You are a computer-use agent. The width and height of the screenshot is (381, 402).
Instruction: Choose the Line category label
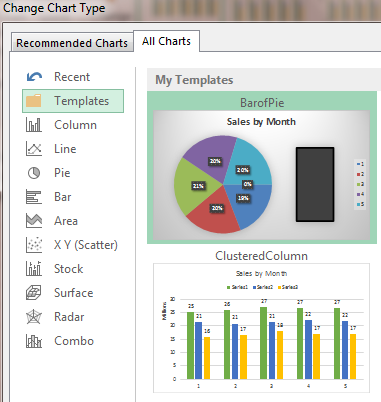pos(65,149)
